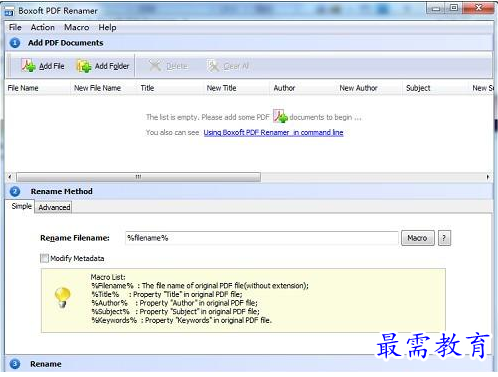Open the Macro menu
The width and height of the screenshot is (498, 377).
pyautogui.click(x=77, y=27)
